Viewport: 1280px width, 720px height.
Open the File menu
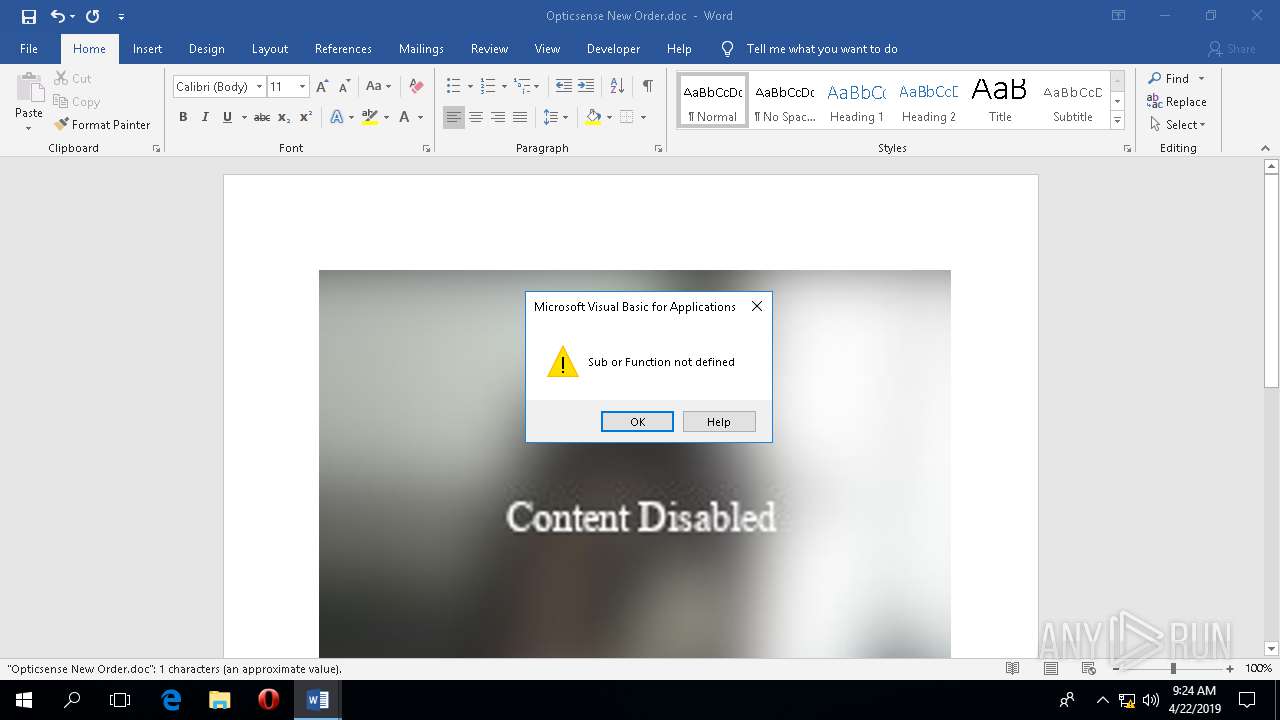(29, 49)
